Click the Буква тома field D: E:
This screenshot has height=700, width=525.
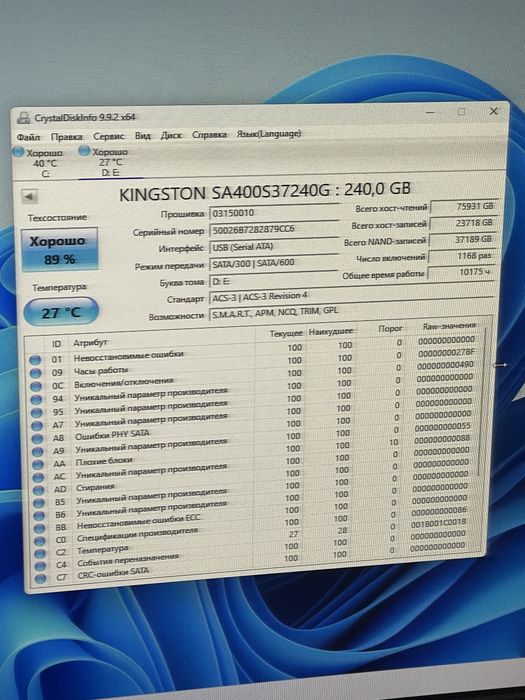click(x=274, y=280)
